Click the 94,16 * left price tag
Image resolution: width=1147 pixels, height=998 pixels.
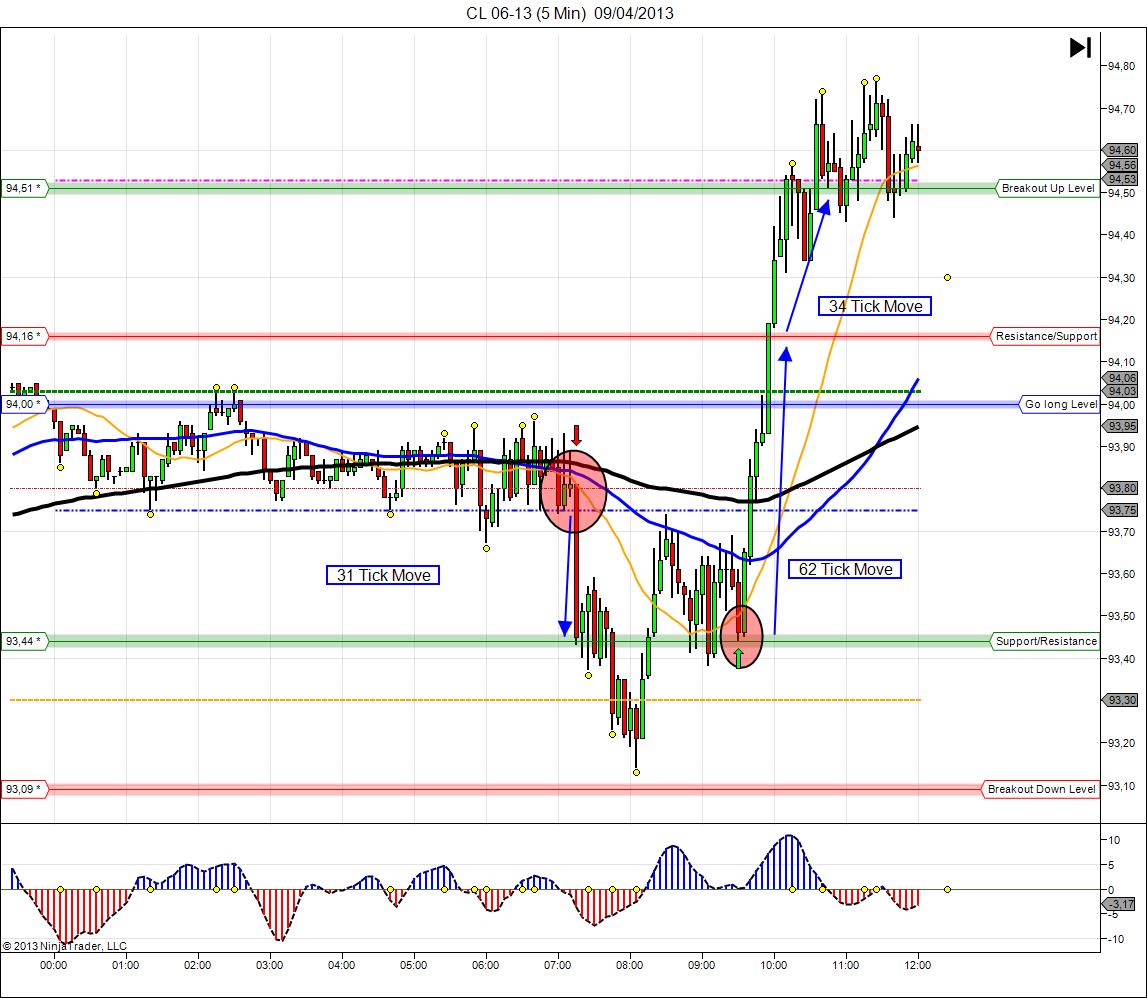tap(24, 336)
